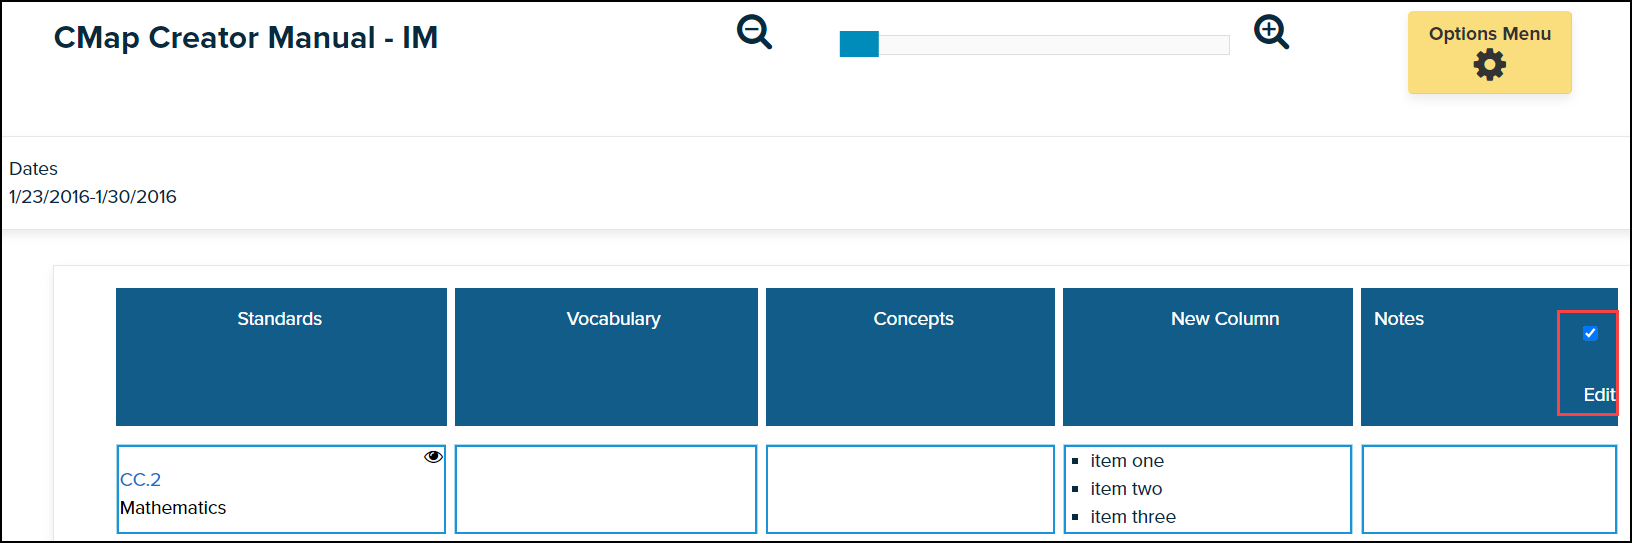Open the Options Menu
Screen dimensions: 1632x543
point(1489,34)
